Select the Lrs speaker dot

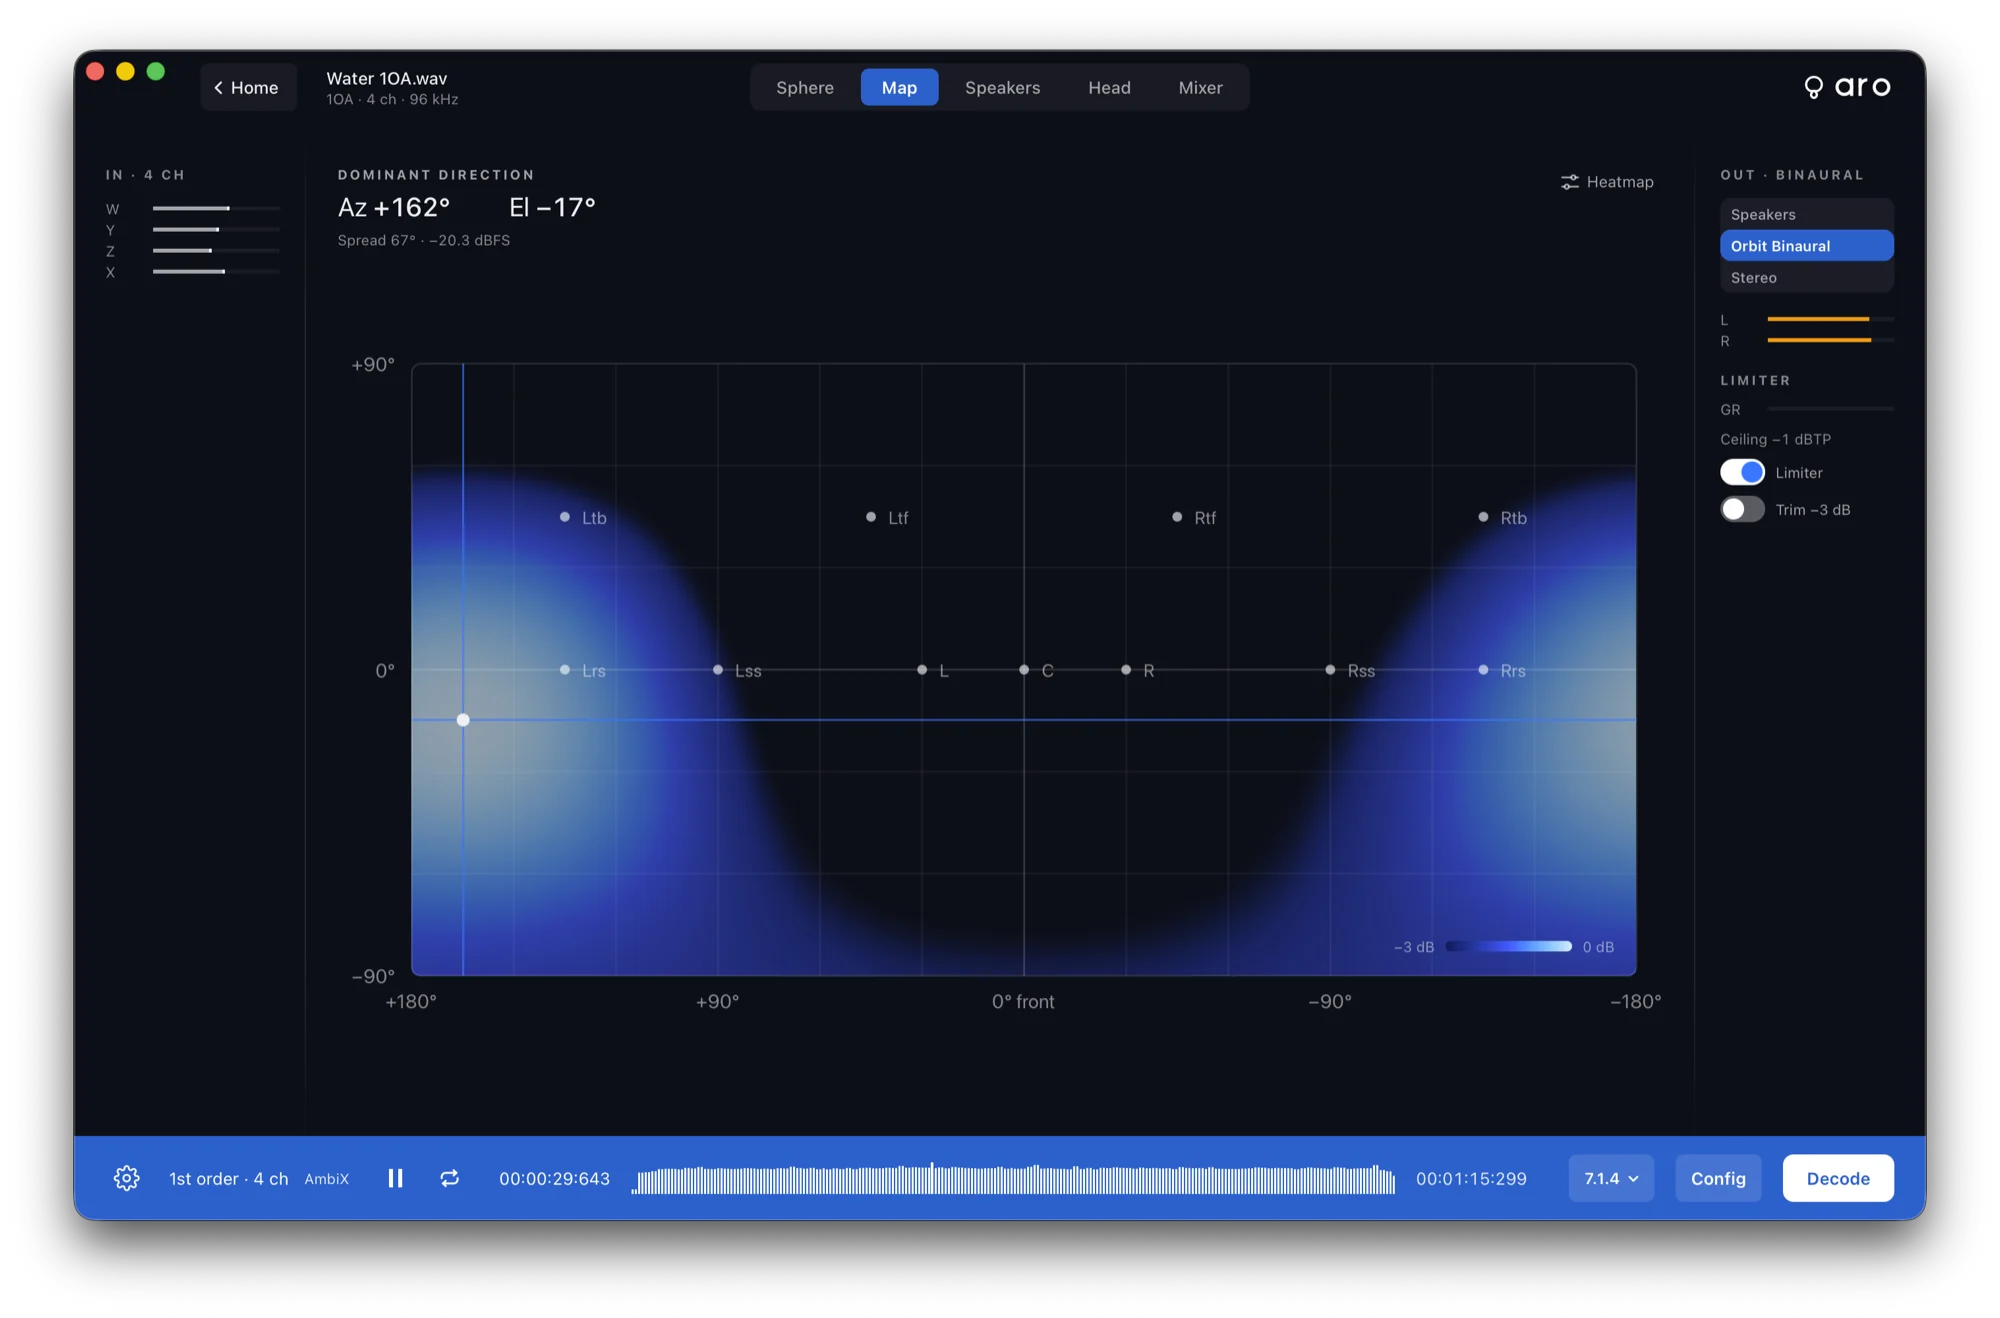coord(565,670)
